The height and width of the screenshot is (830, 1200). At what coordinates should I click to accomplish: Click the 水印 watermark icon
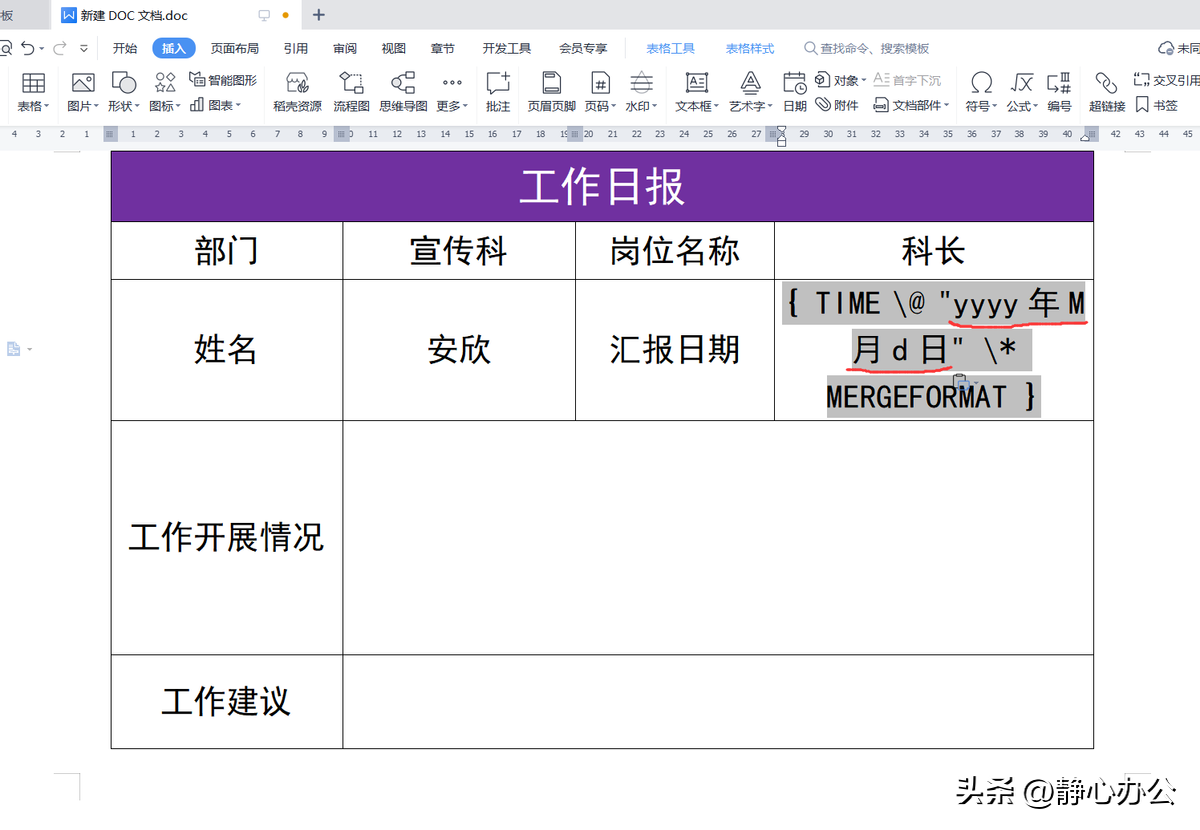point(640,83)
